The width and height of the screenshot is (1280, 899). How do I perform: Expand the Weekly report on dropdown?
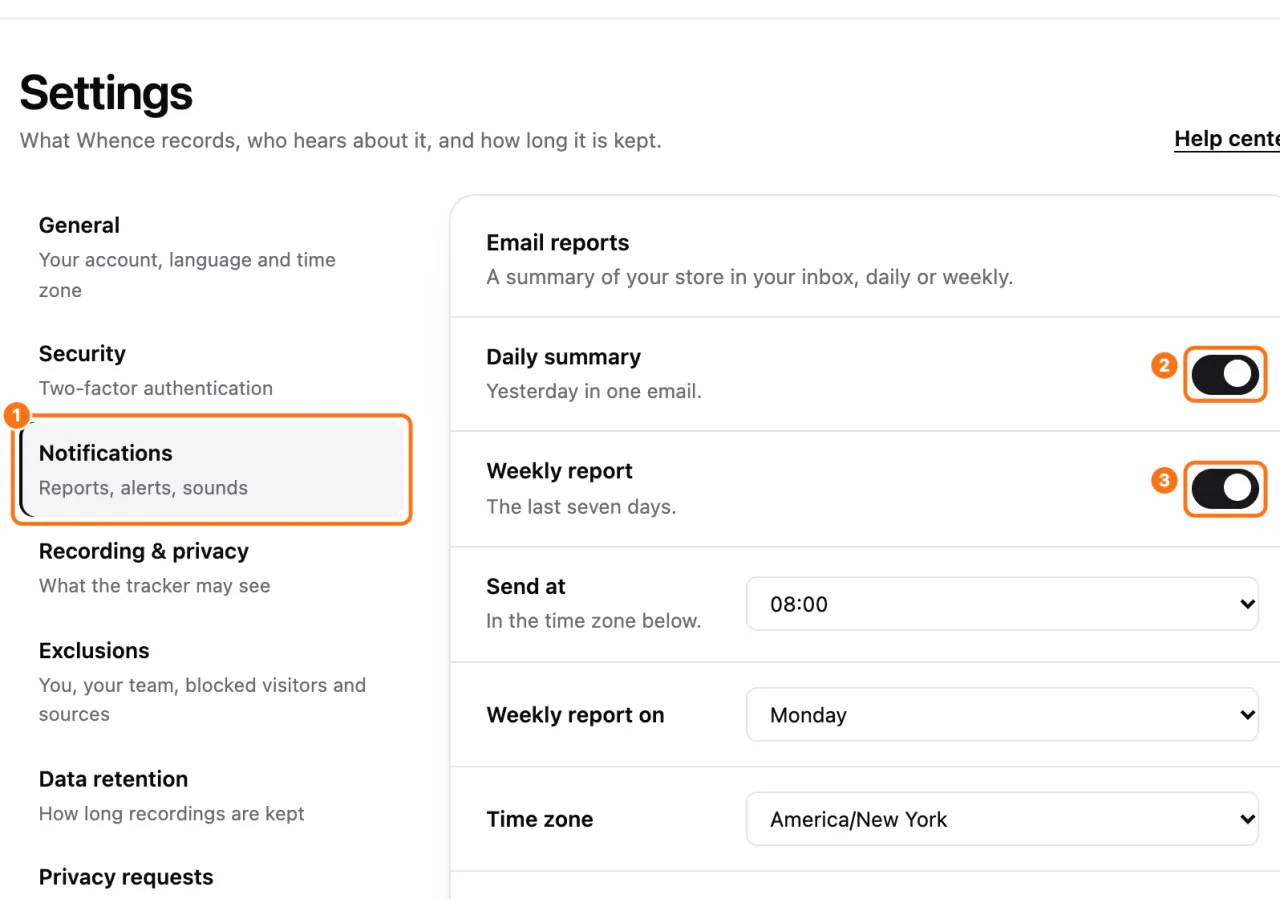point(1002,715)
